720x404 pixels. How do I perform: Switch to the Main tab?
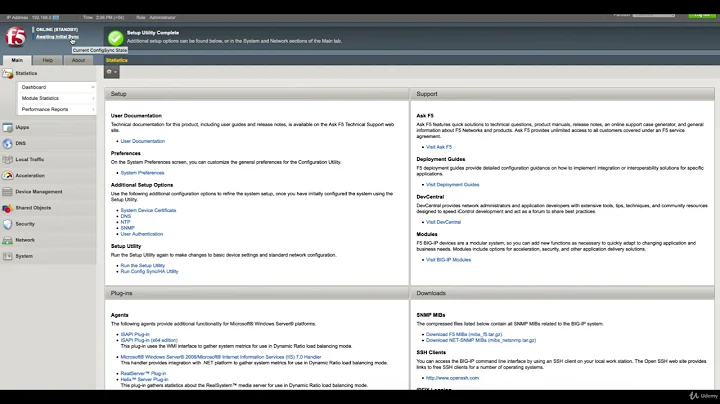coord(17,60)
